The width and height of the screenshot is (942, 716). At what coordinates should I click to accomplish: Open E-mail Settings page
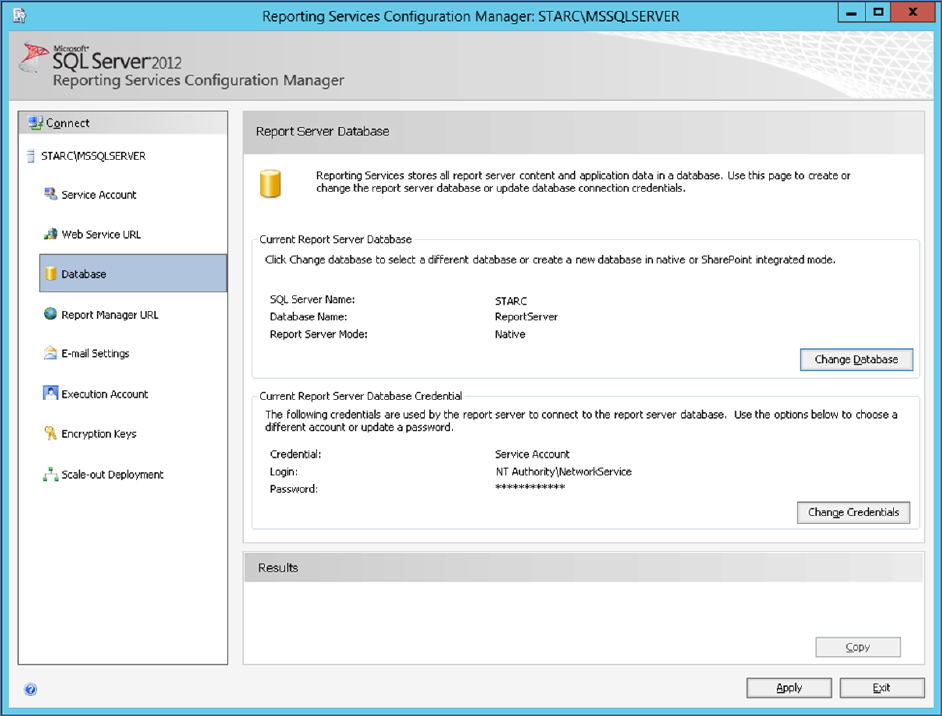(95, 353)
